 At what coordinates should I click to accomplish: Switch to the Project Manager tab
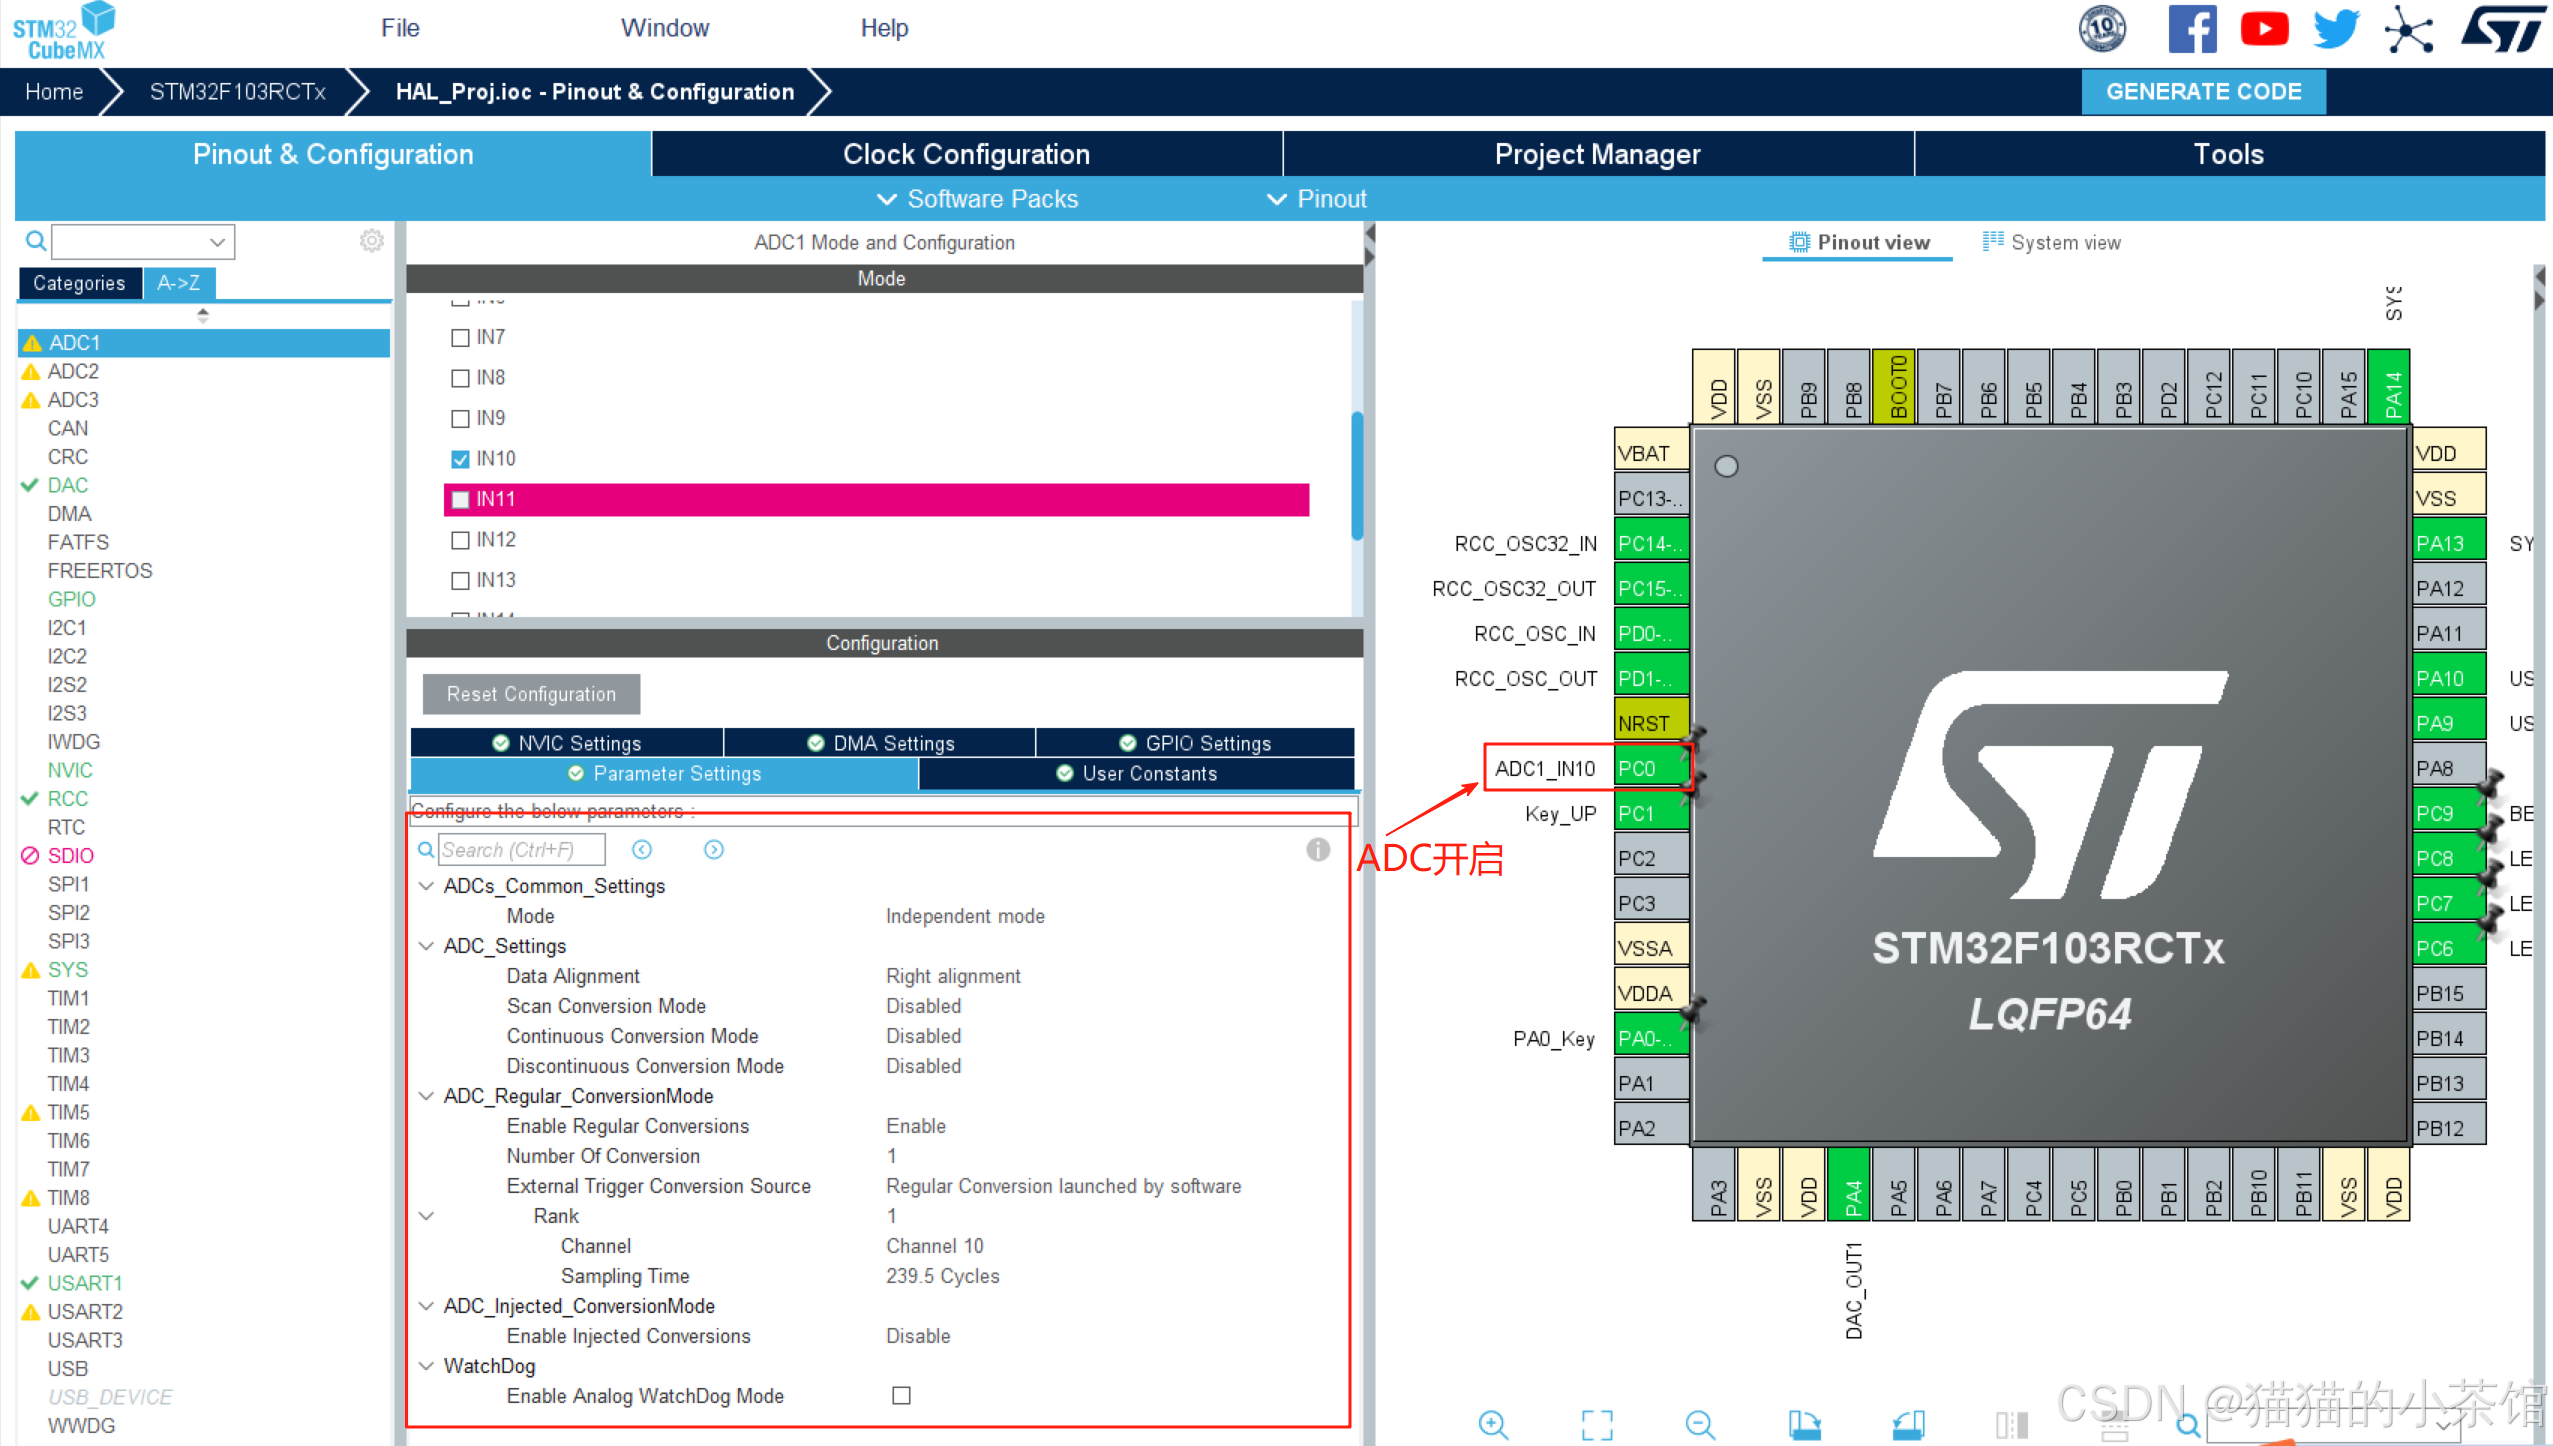1597,154
